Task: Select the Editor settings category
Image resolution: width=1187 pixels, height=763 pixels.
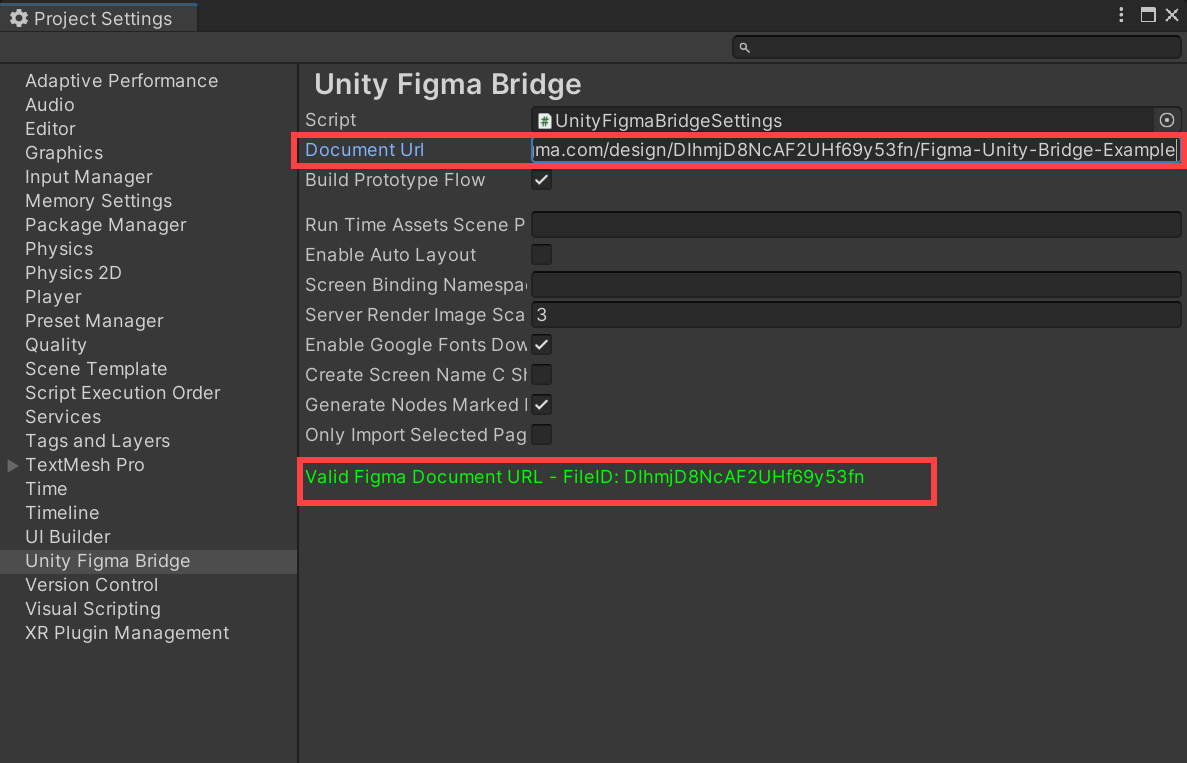Action: coord(50,129)
